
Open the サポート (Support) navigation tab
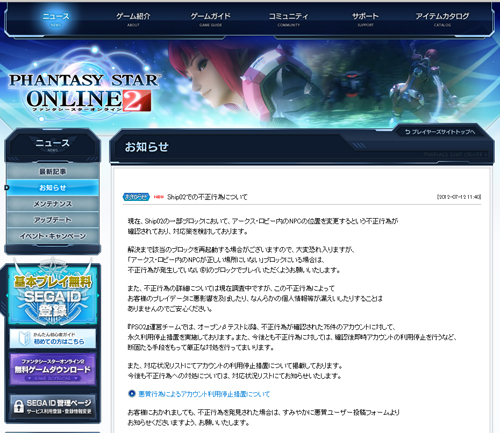pos(365,19)
